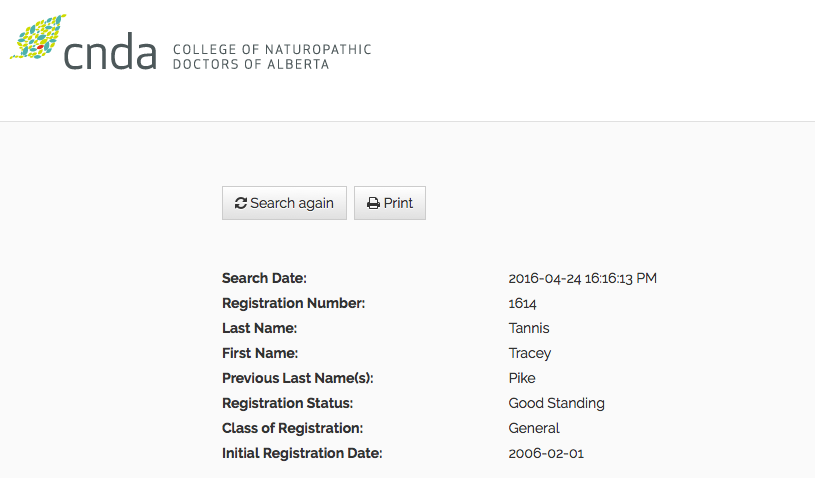Select registration number 1614

pos(522,303)
